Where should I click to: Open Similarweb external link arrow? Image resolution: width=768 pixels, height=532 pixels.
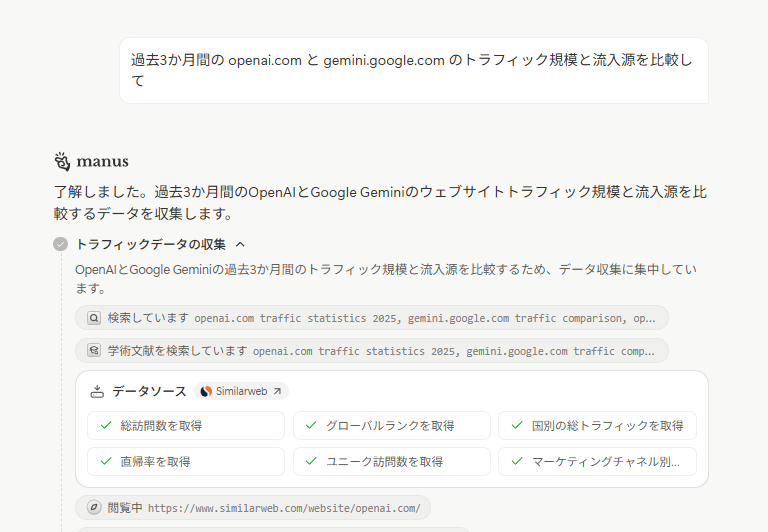tap(277, 391)
